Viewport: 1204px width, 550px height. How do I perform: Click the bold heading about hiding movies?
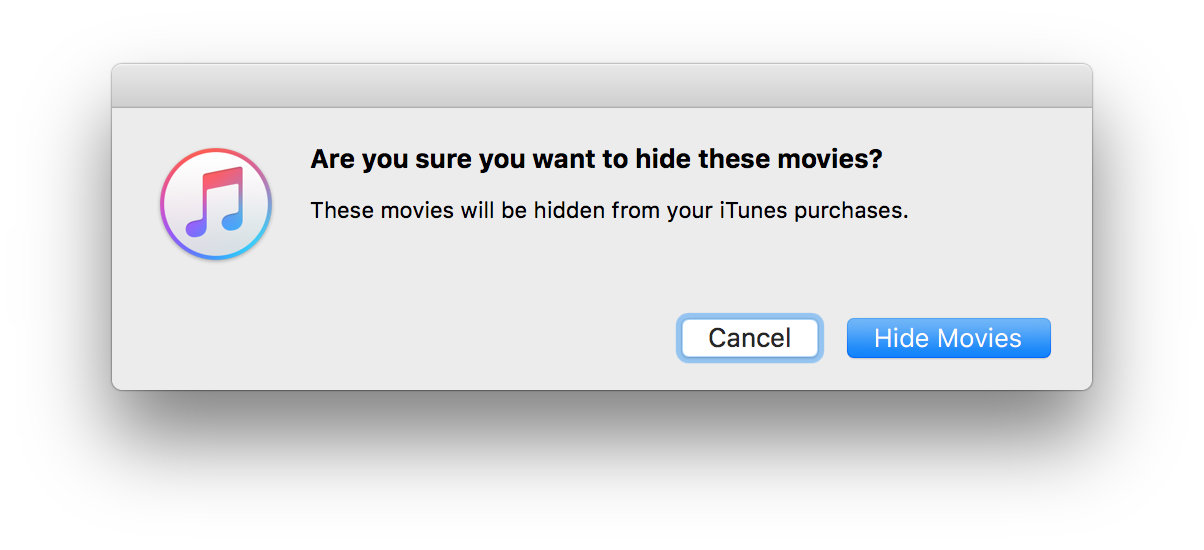pyautogui.click(x=597, y=159)
